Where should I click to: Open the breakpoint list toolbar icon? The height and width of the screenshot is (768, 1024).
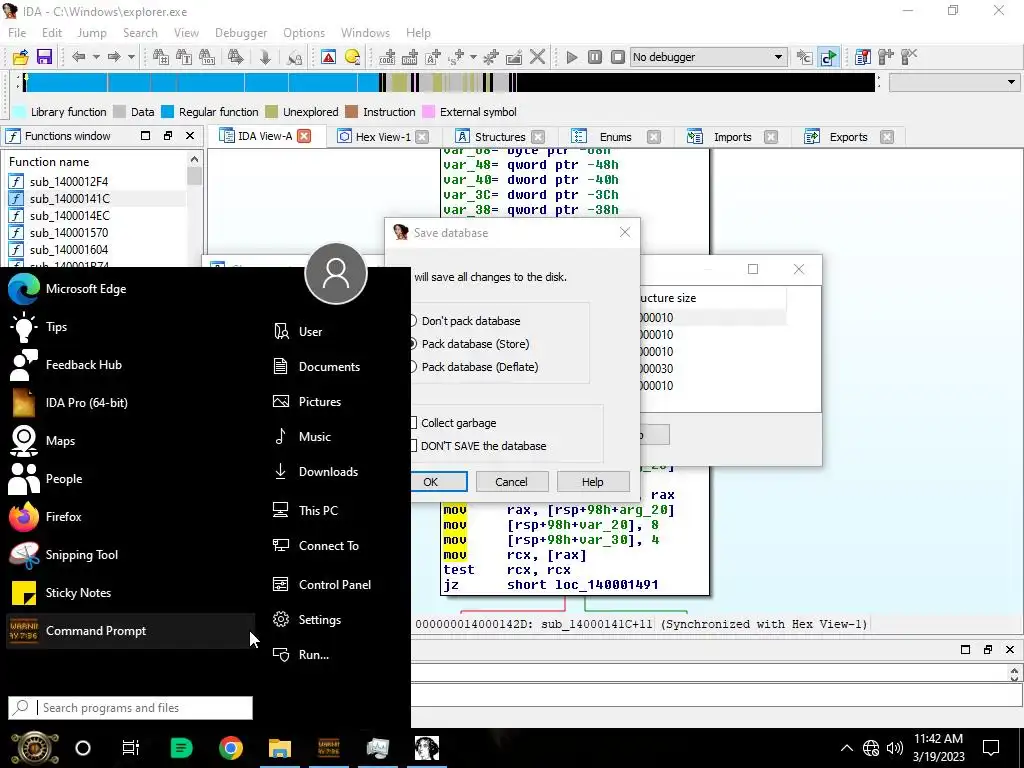point(863,57)
